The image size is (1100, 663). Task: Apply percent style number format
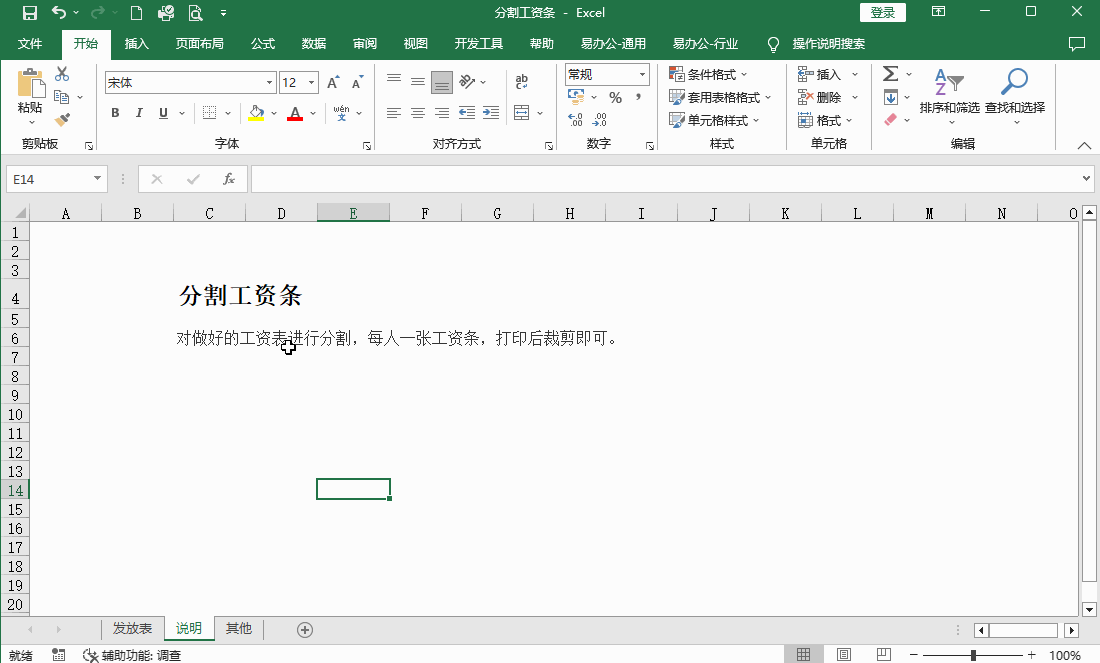pyautogui.click(x=615, y=98)
